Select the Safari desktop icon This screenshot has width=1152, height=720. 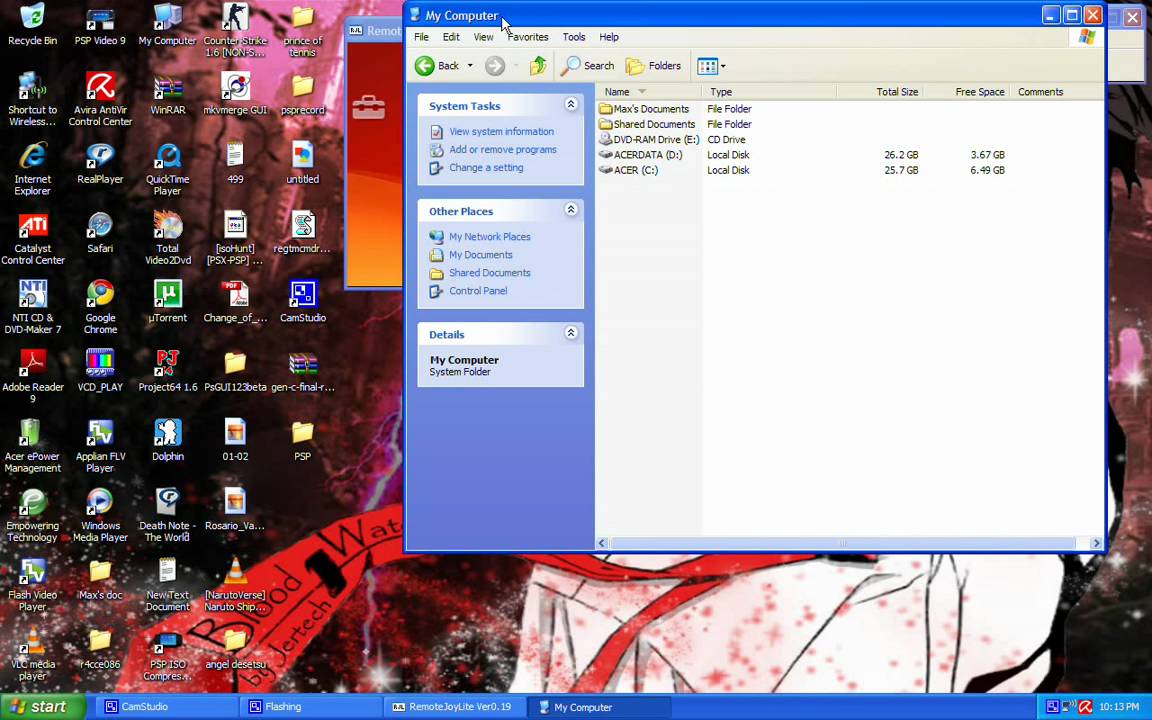tap(100, 234)
